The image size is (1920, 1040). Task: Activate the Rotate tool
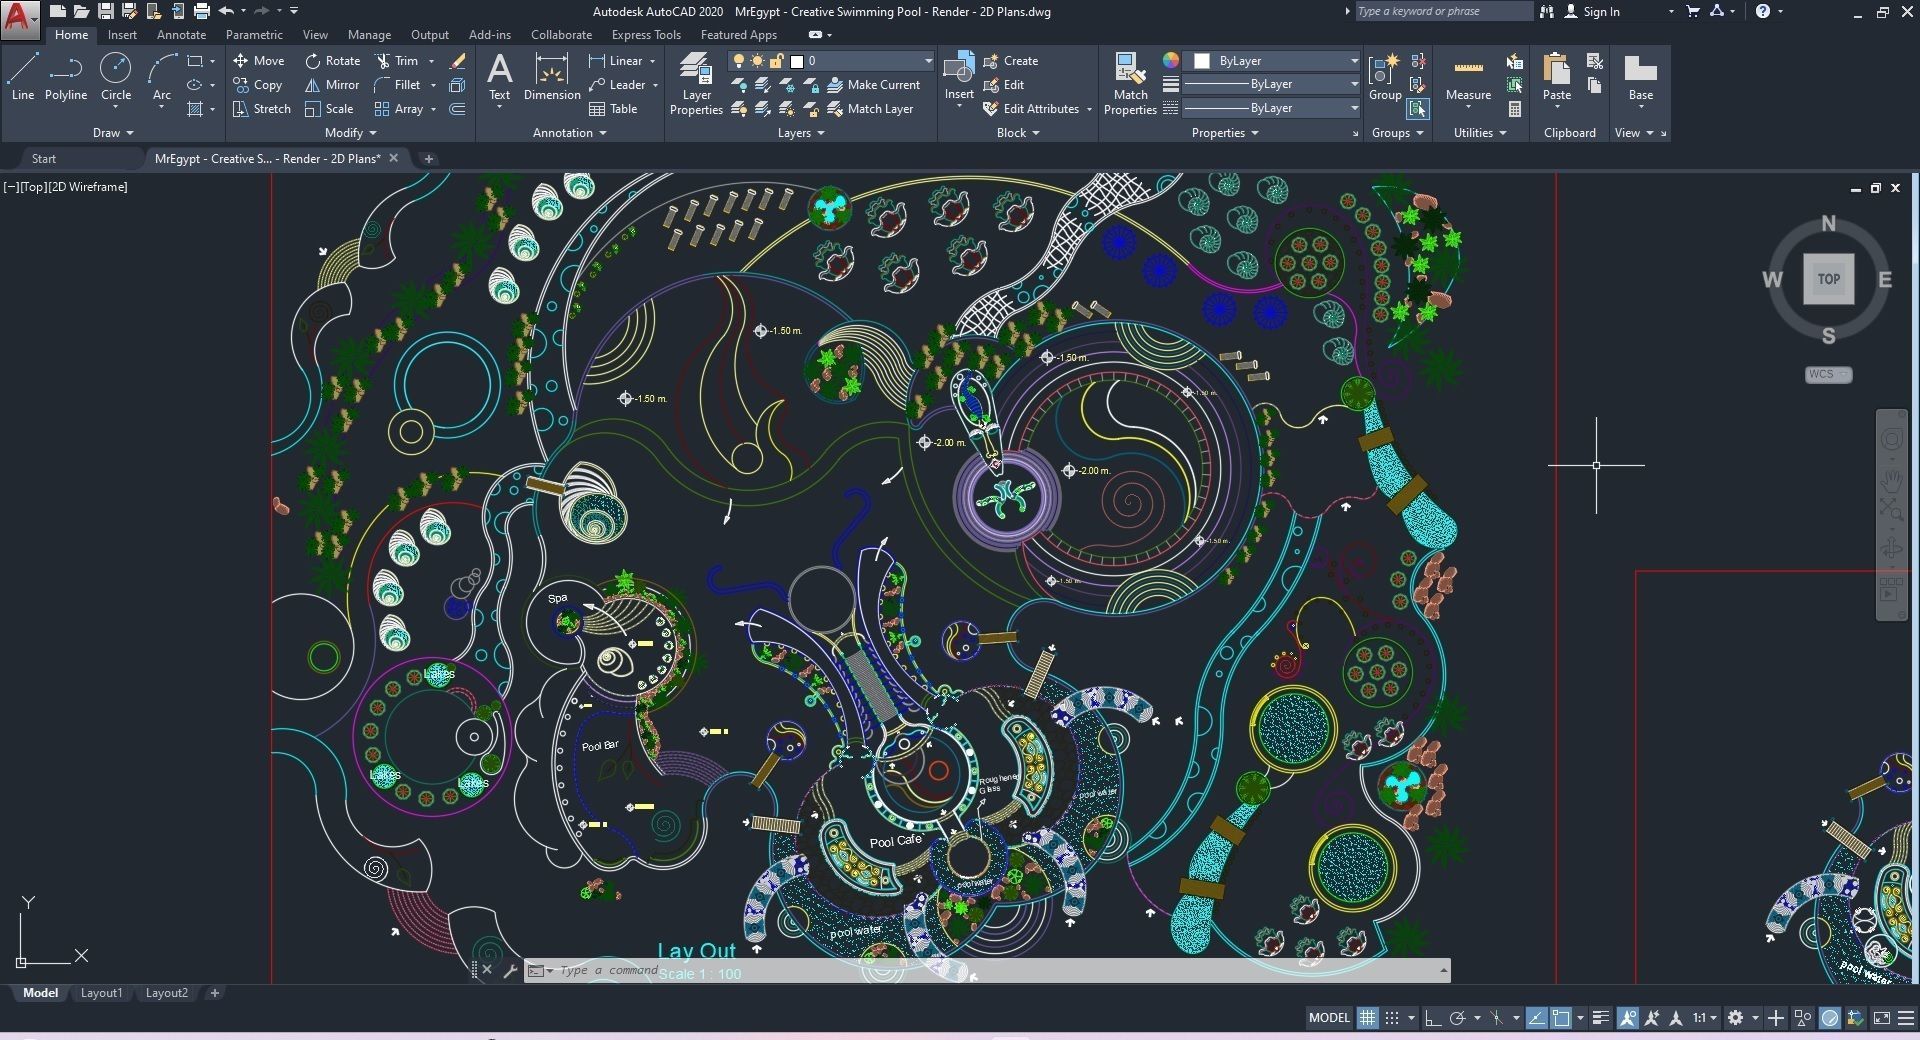pos(332,61)
